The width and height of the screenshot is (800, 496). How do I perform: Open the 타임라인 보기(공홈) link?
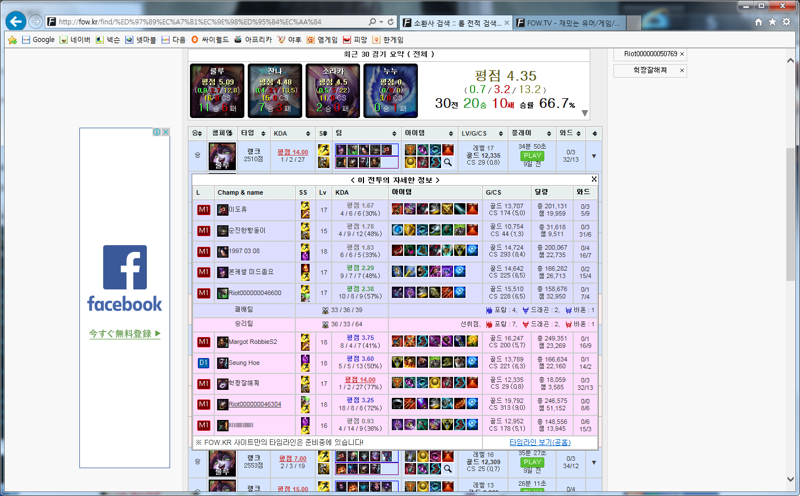(x=540, y=442)
